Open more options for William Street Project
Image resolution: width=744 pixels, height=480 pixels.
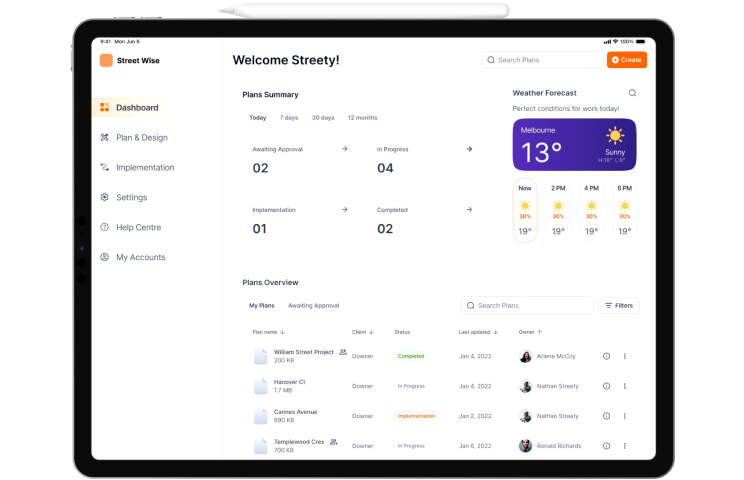(x=625, y=356)
